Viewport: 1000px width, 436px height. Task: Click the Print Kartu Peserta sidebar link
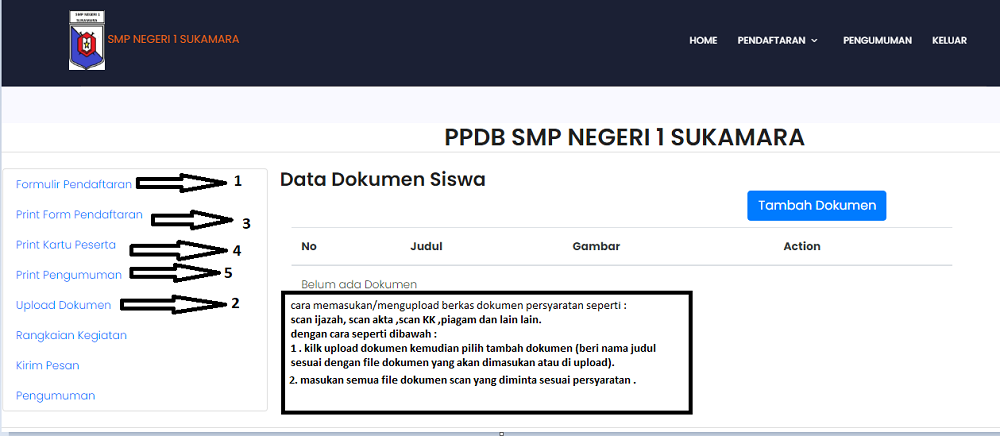66,245
